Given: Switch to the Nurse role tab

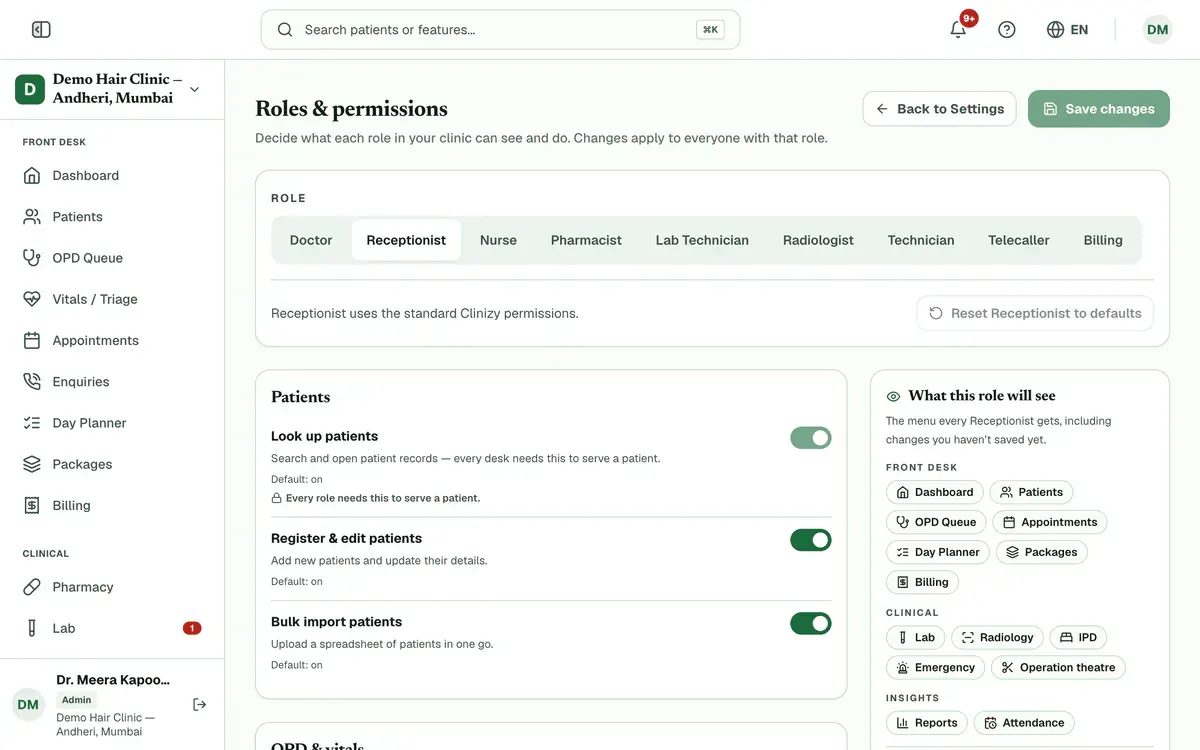Looking at the screenshot, I should (x=498, y=240).
